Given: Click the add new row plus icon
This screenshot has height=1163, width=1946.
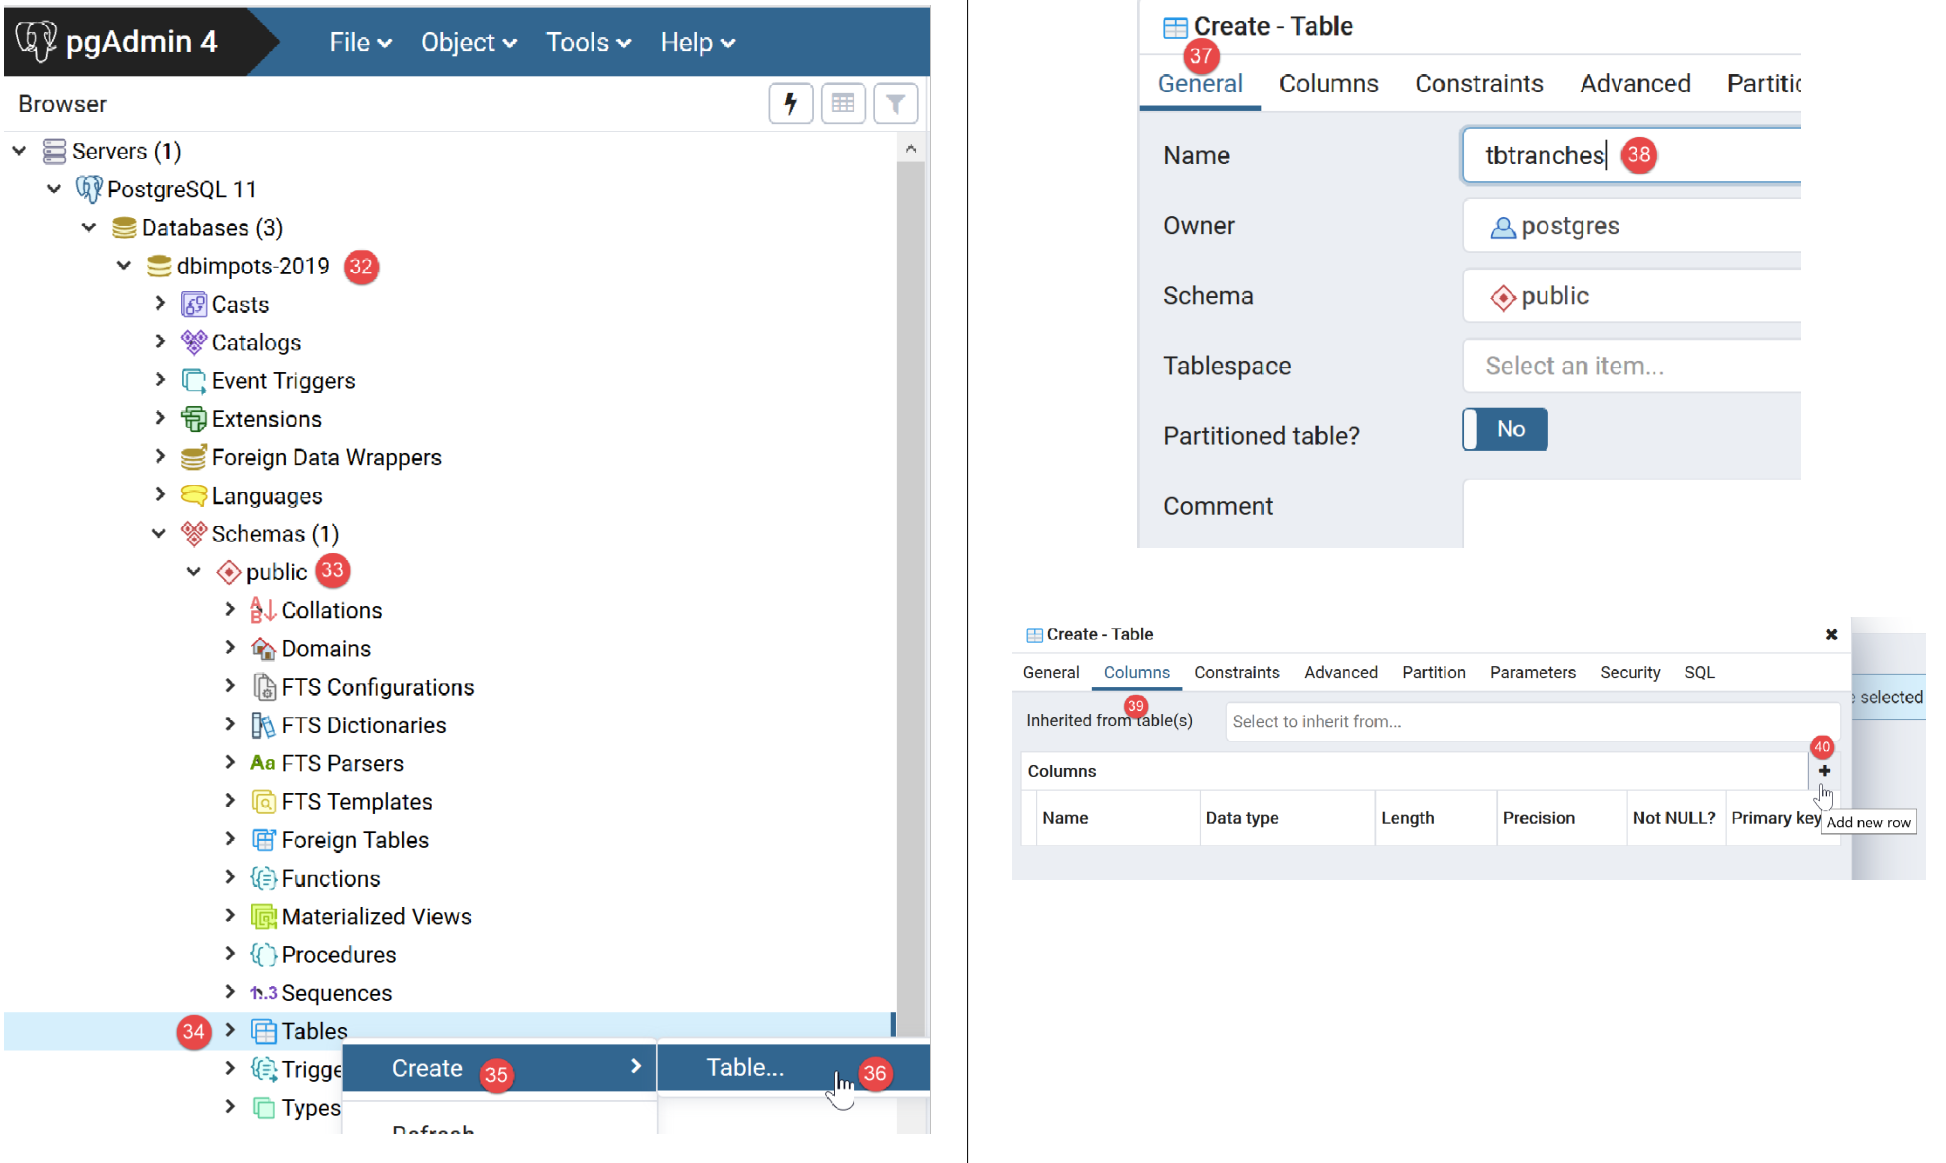Looking at the screenshot, I should pyautogui.click(x=1824, y=771).
